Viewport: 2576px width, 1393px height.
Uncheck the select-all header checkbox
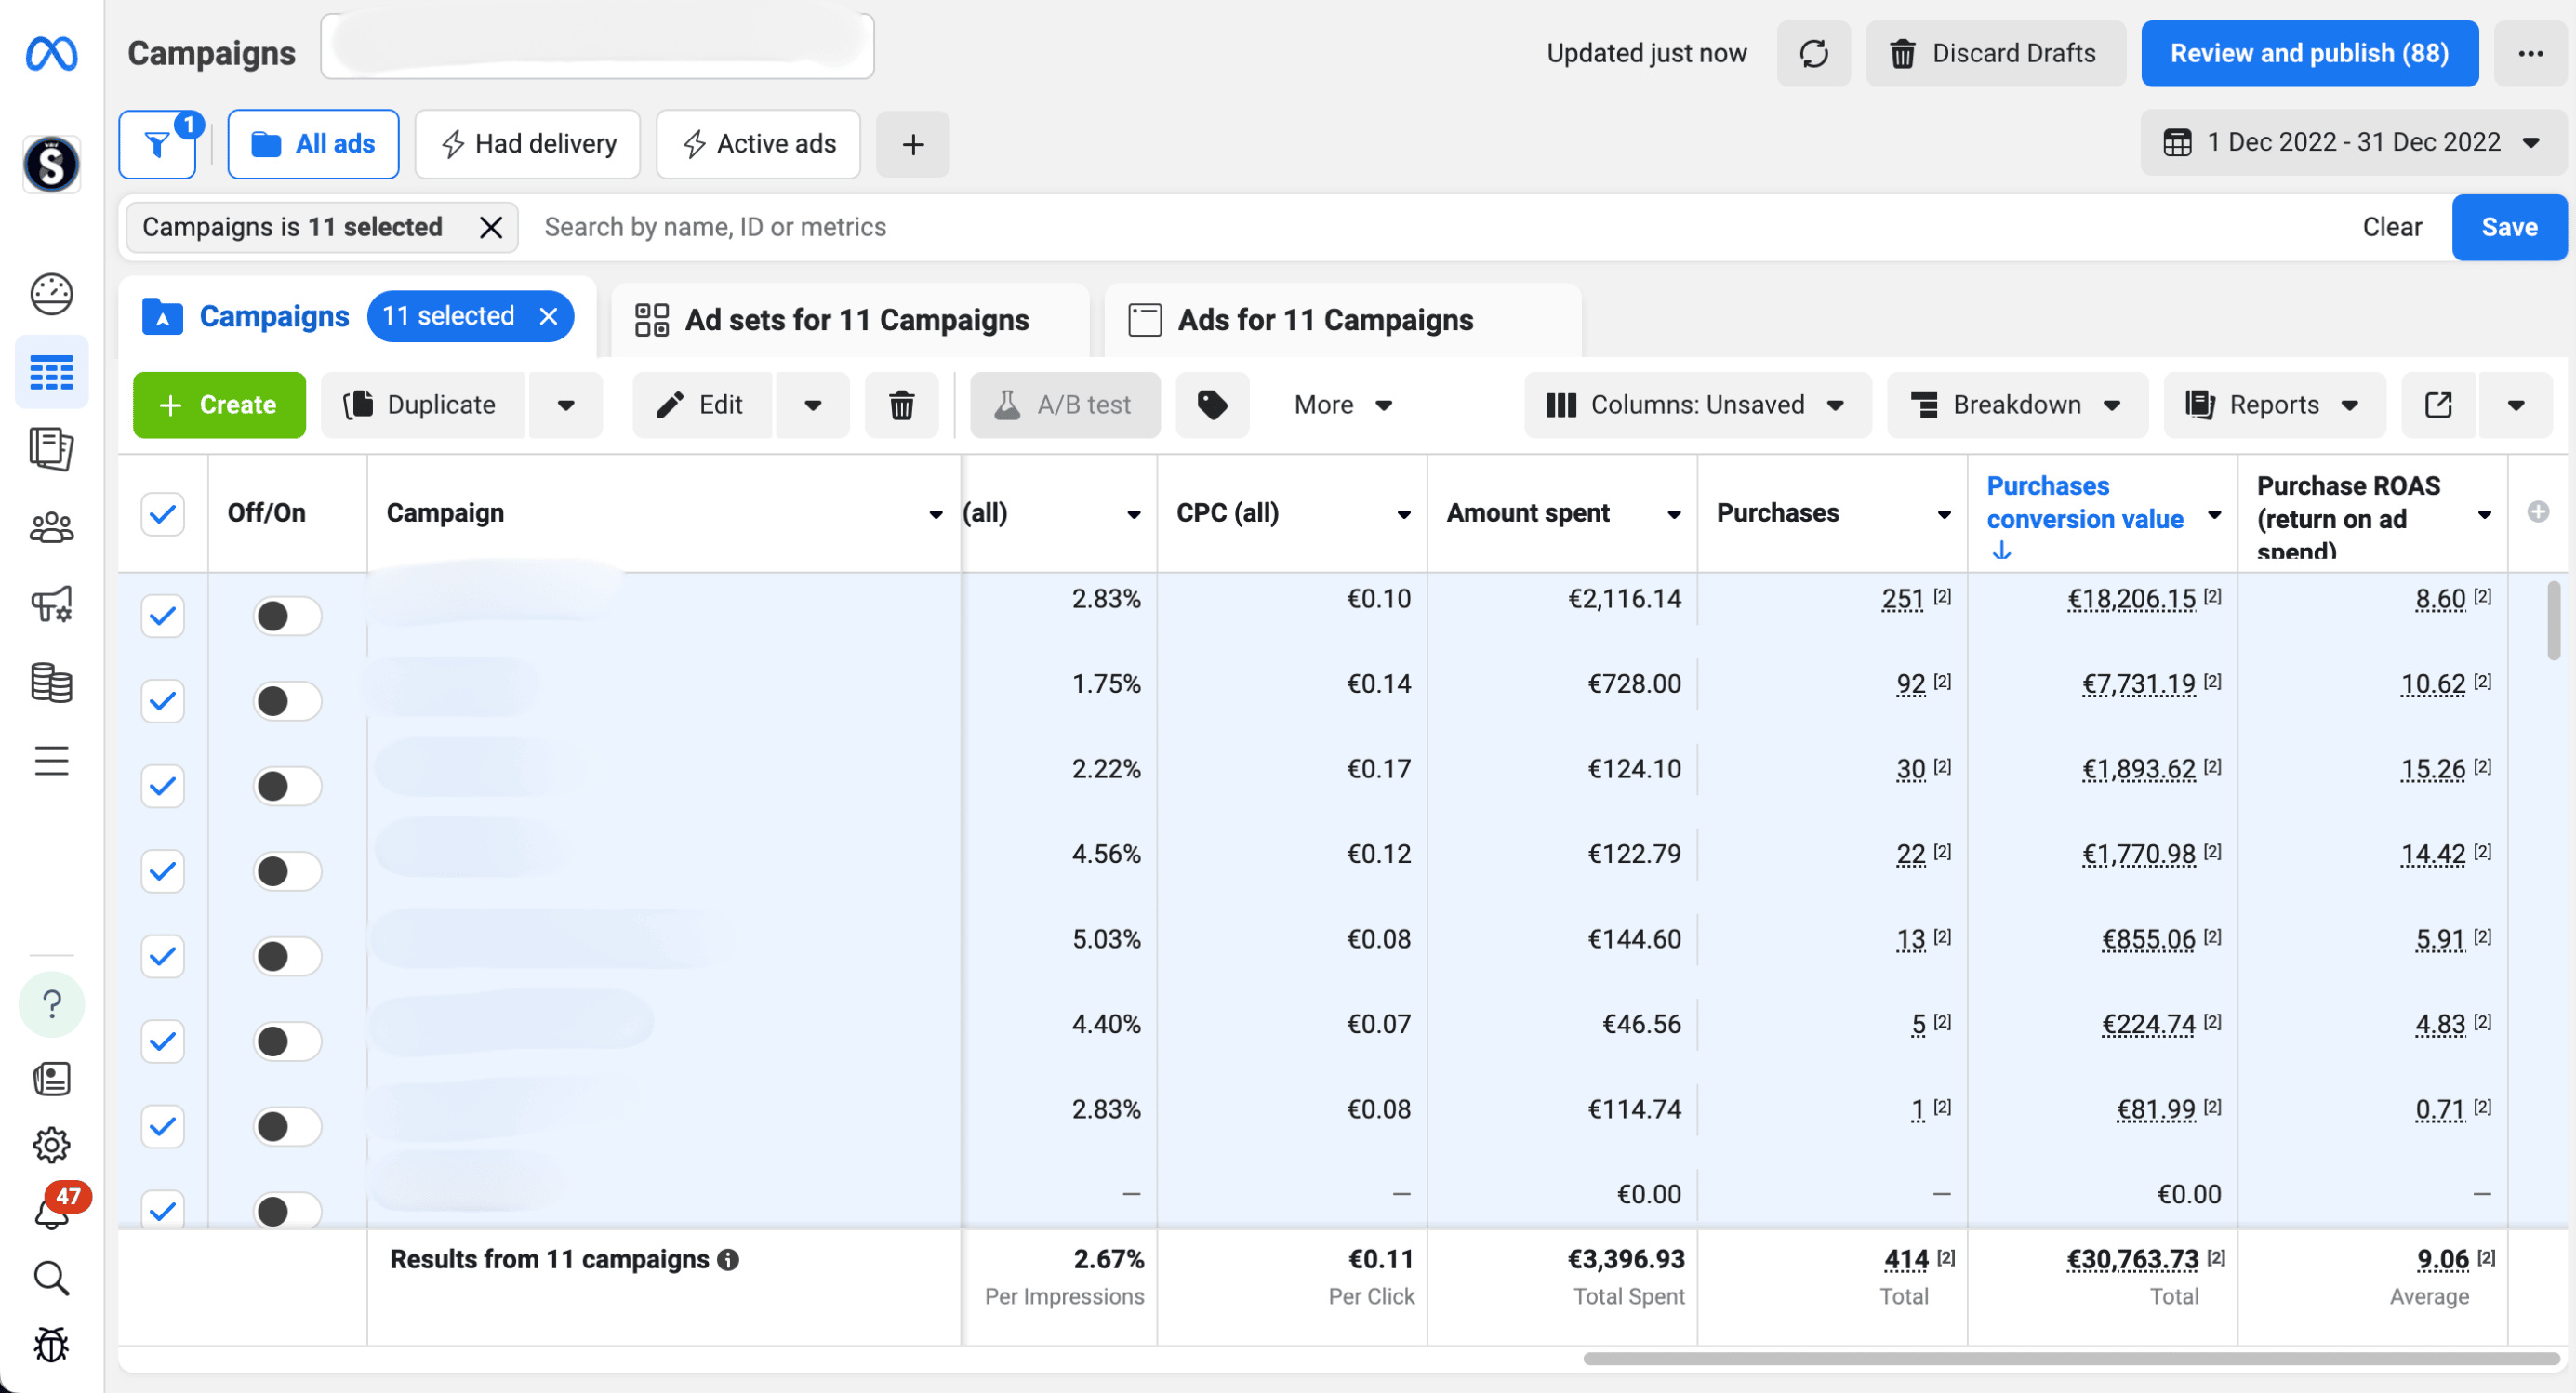point(162,514)
